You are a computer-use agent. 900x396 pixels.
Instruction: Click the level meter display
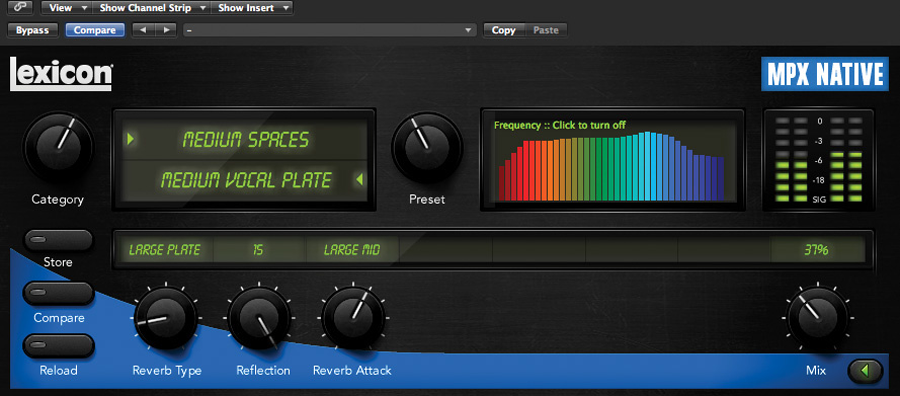819,160
